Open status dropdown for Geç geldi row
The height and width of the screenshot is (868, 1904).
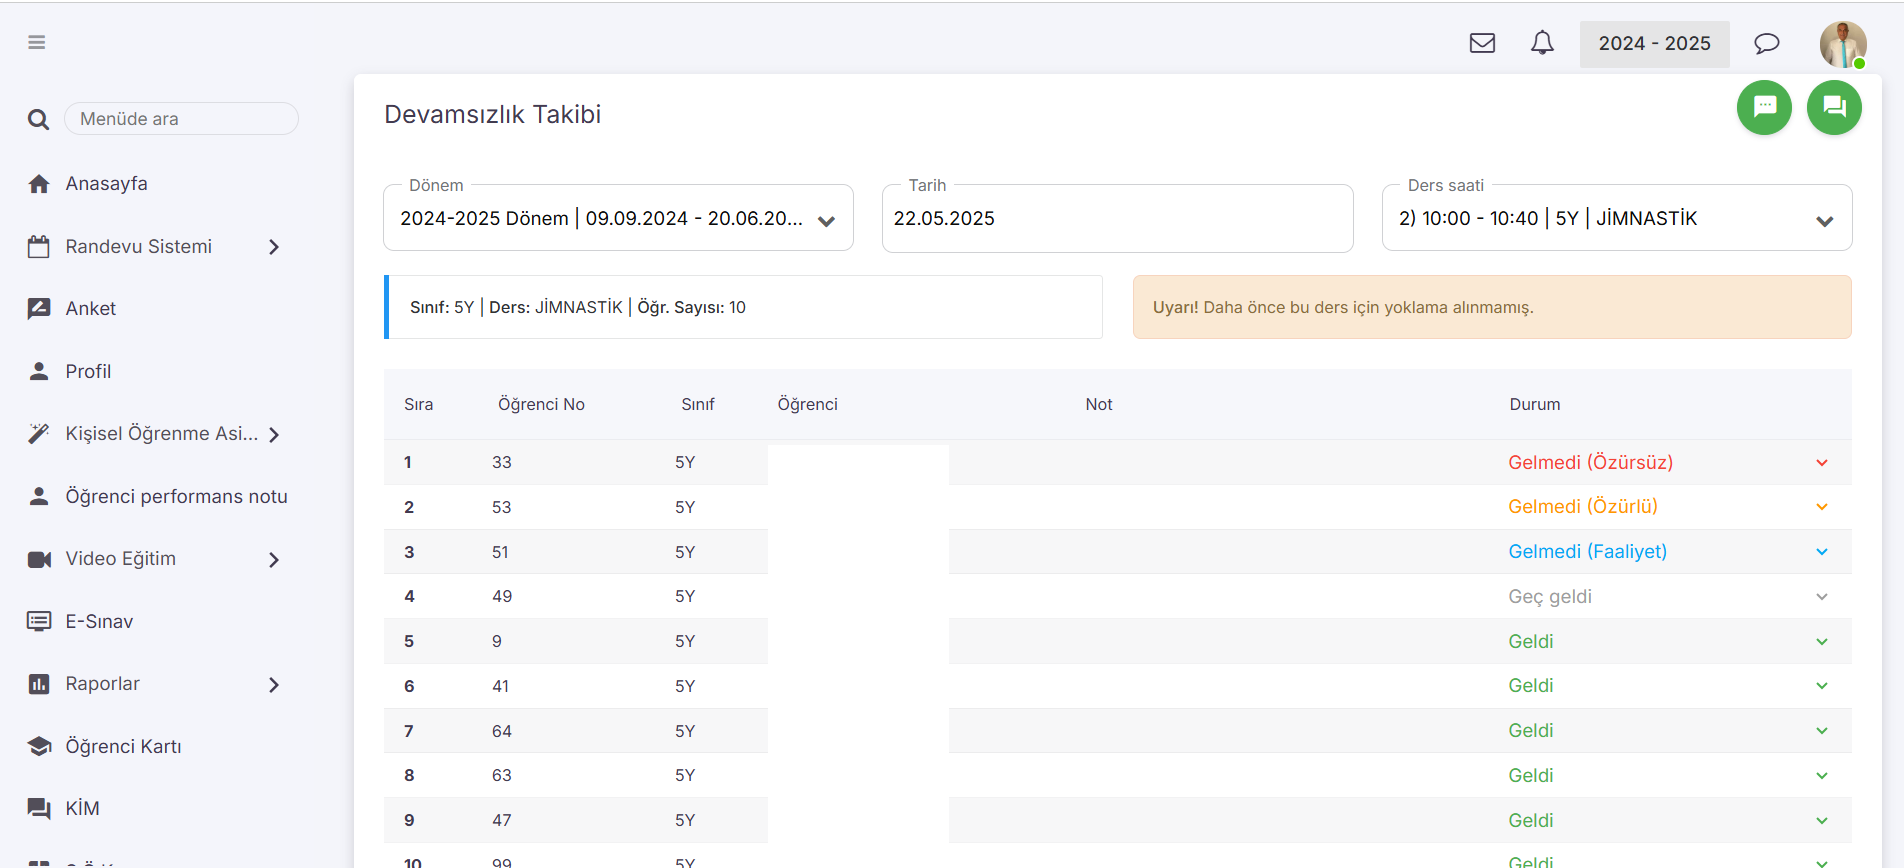point(1667,597)
